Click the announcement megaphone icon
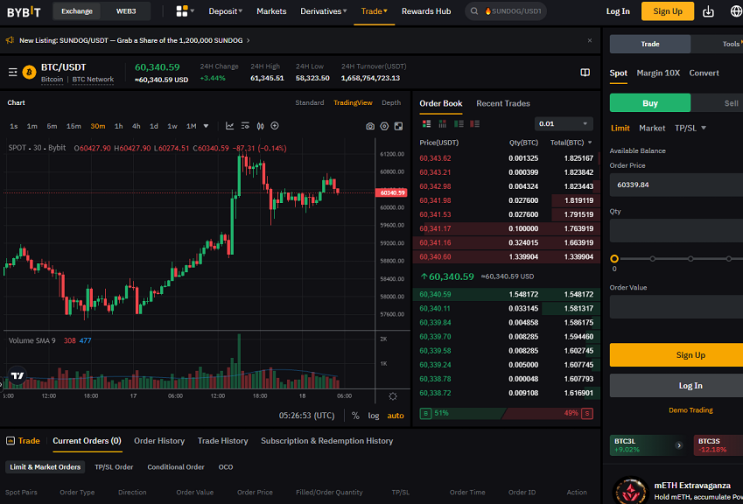Image resolution: width=743 pixels, height=504 pixels. coord(10,40)
